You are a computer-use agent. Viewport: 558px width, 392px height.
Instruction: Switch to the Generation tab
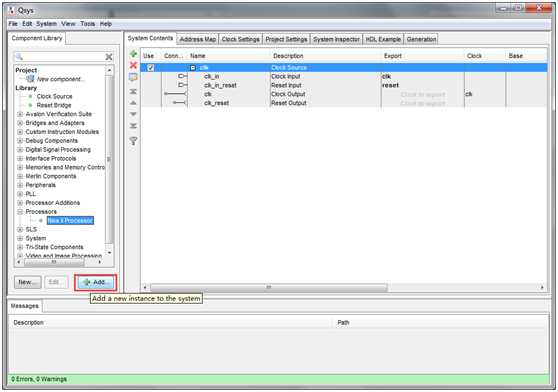tap(421, 39)
